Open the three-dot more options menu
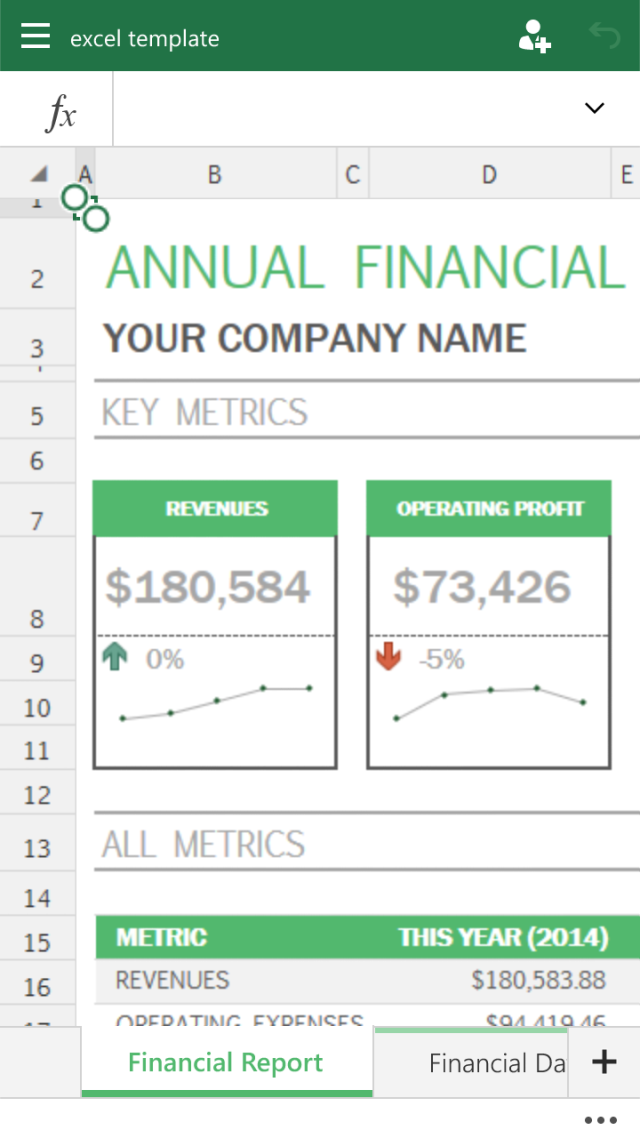 click(601, 1120)
